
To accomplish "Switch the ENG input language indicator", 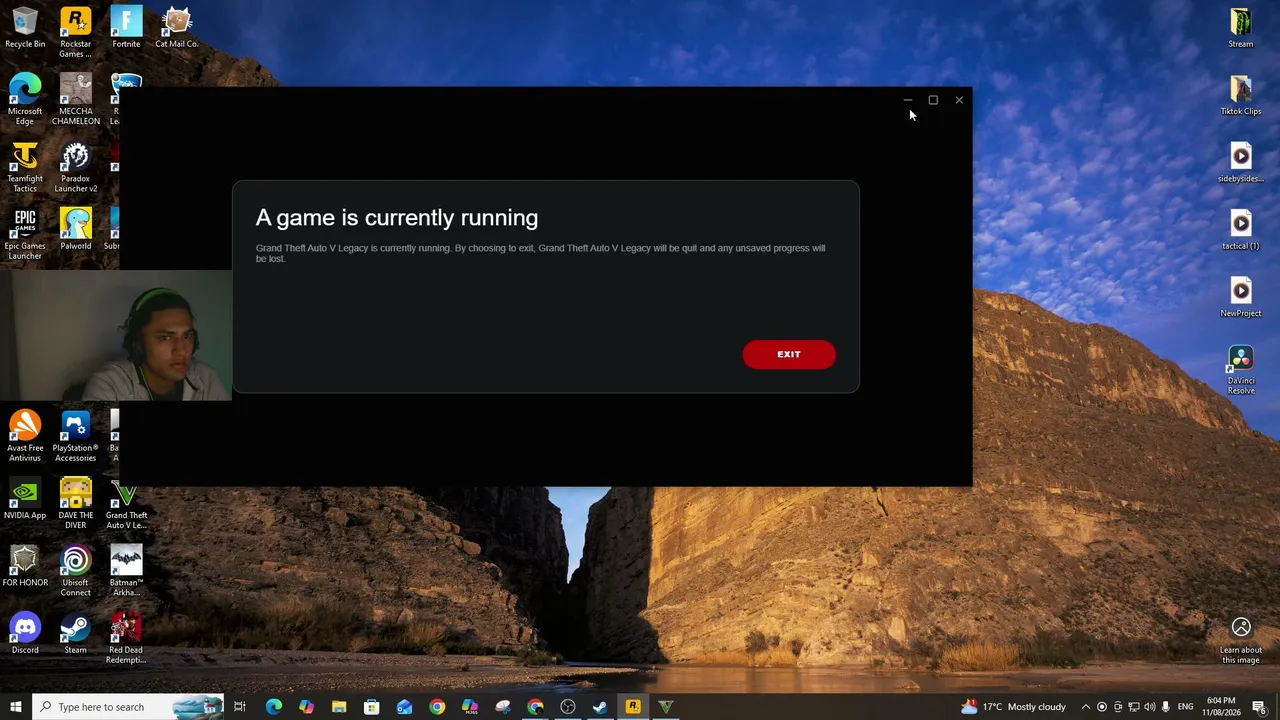I will point(1186,707).
